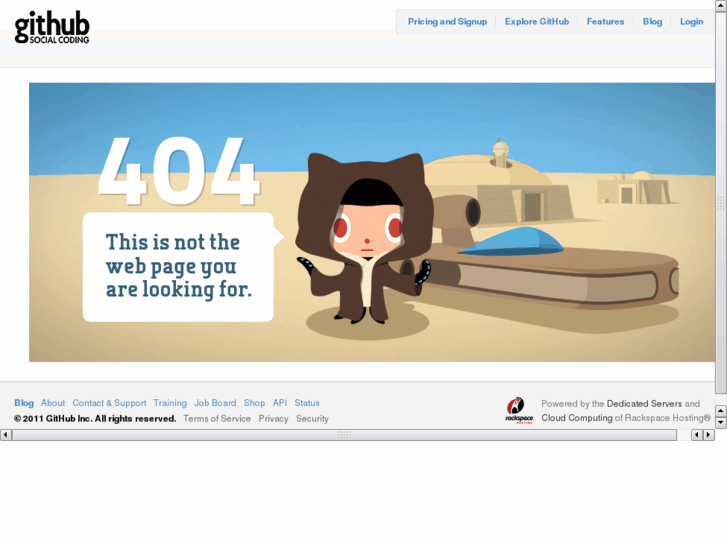The image size is (727, 545).
Task: Open the Training footer link
Action: tap(170, 403)
